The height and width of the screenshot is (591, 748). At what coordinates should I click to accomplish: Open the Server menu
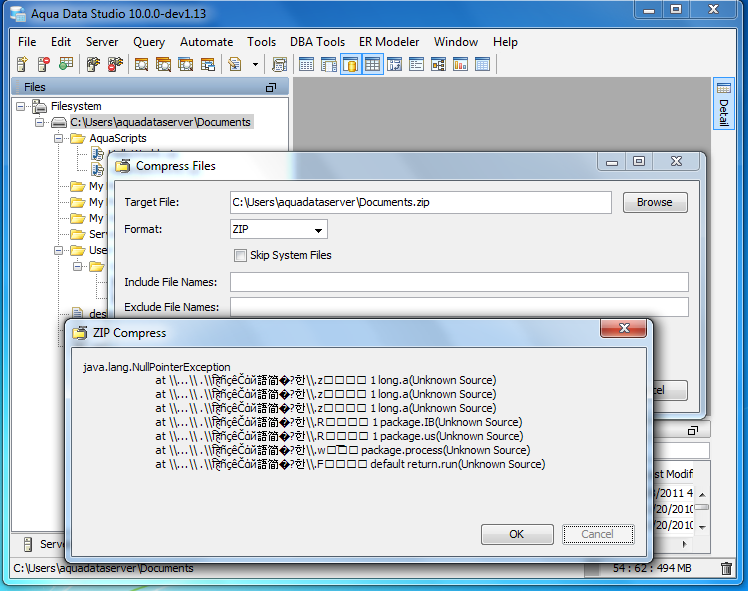click(x=102, y=42)
